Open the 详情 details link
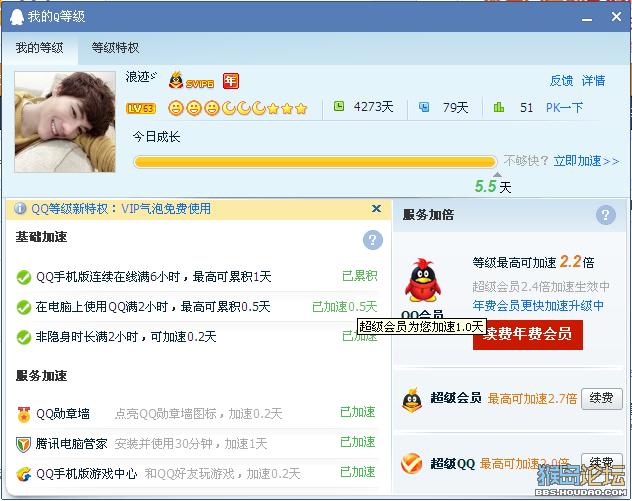The height and width of the screenshot is (501, 632). pos(593,81)
